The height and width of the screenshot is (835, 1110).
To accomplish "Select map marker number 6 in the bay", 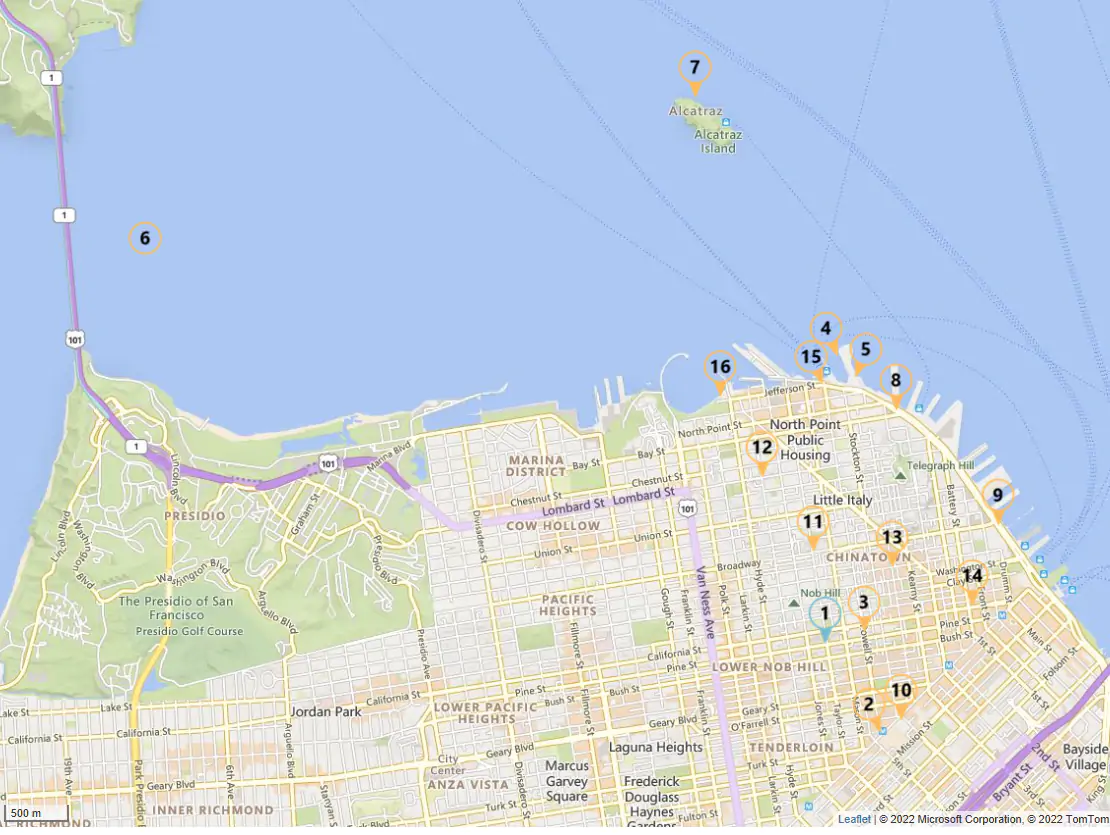I will (145, 238).
